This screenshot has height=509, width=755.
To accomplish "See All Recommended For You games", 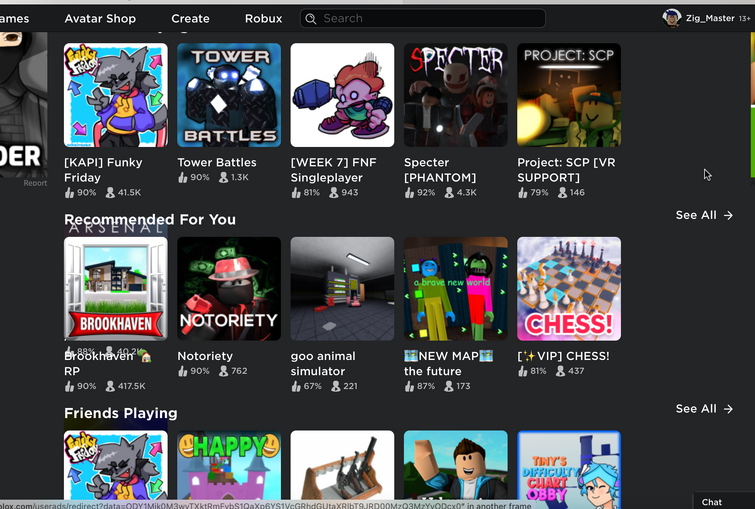I will click(704, 215).
